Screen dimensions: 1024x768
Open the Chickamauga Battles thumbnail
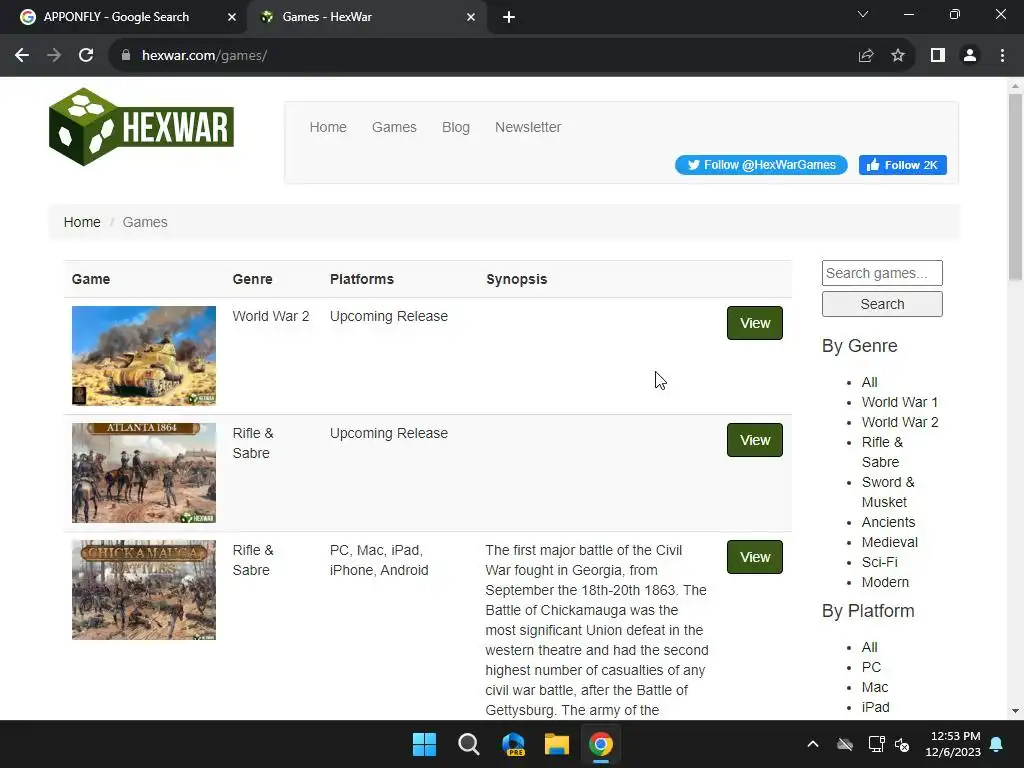pyautogui.click(x=144, y=590)
